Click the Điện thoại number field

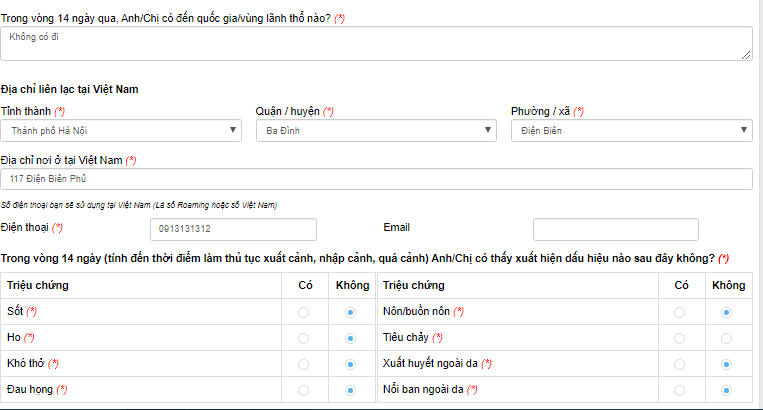[x=233, y=229]
